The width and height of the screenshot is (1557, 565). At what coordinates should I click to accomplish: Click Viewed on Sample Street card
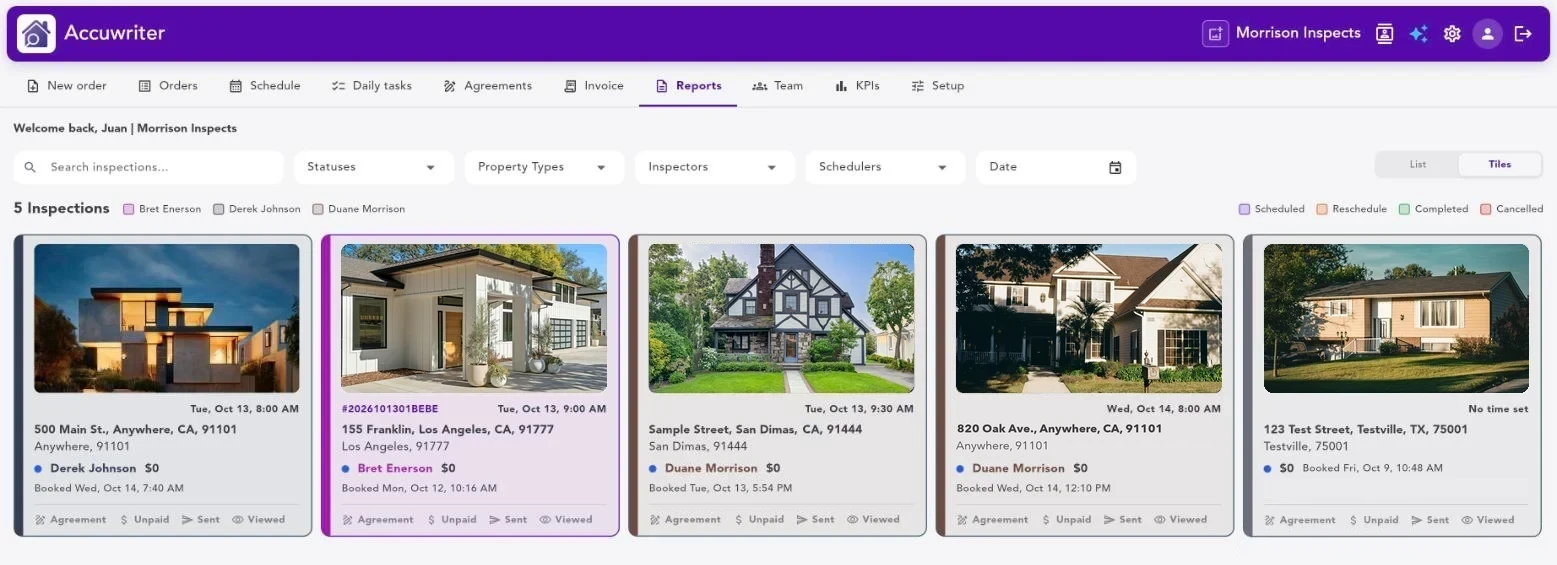[873, 520]
